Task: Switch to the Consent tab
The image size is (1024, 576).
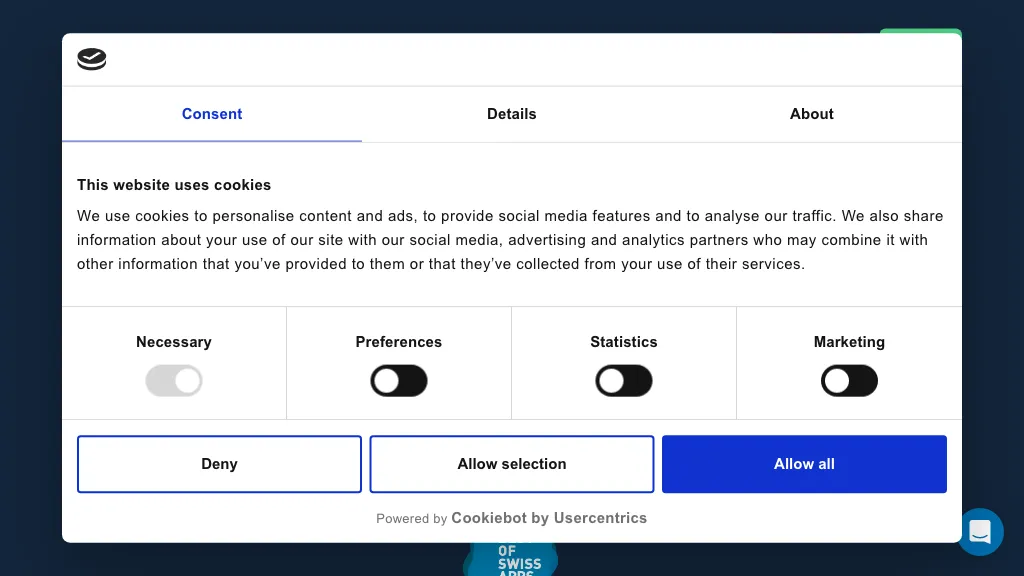Action: pos(212,114)
